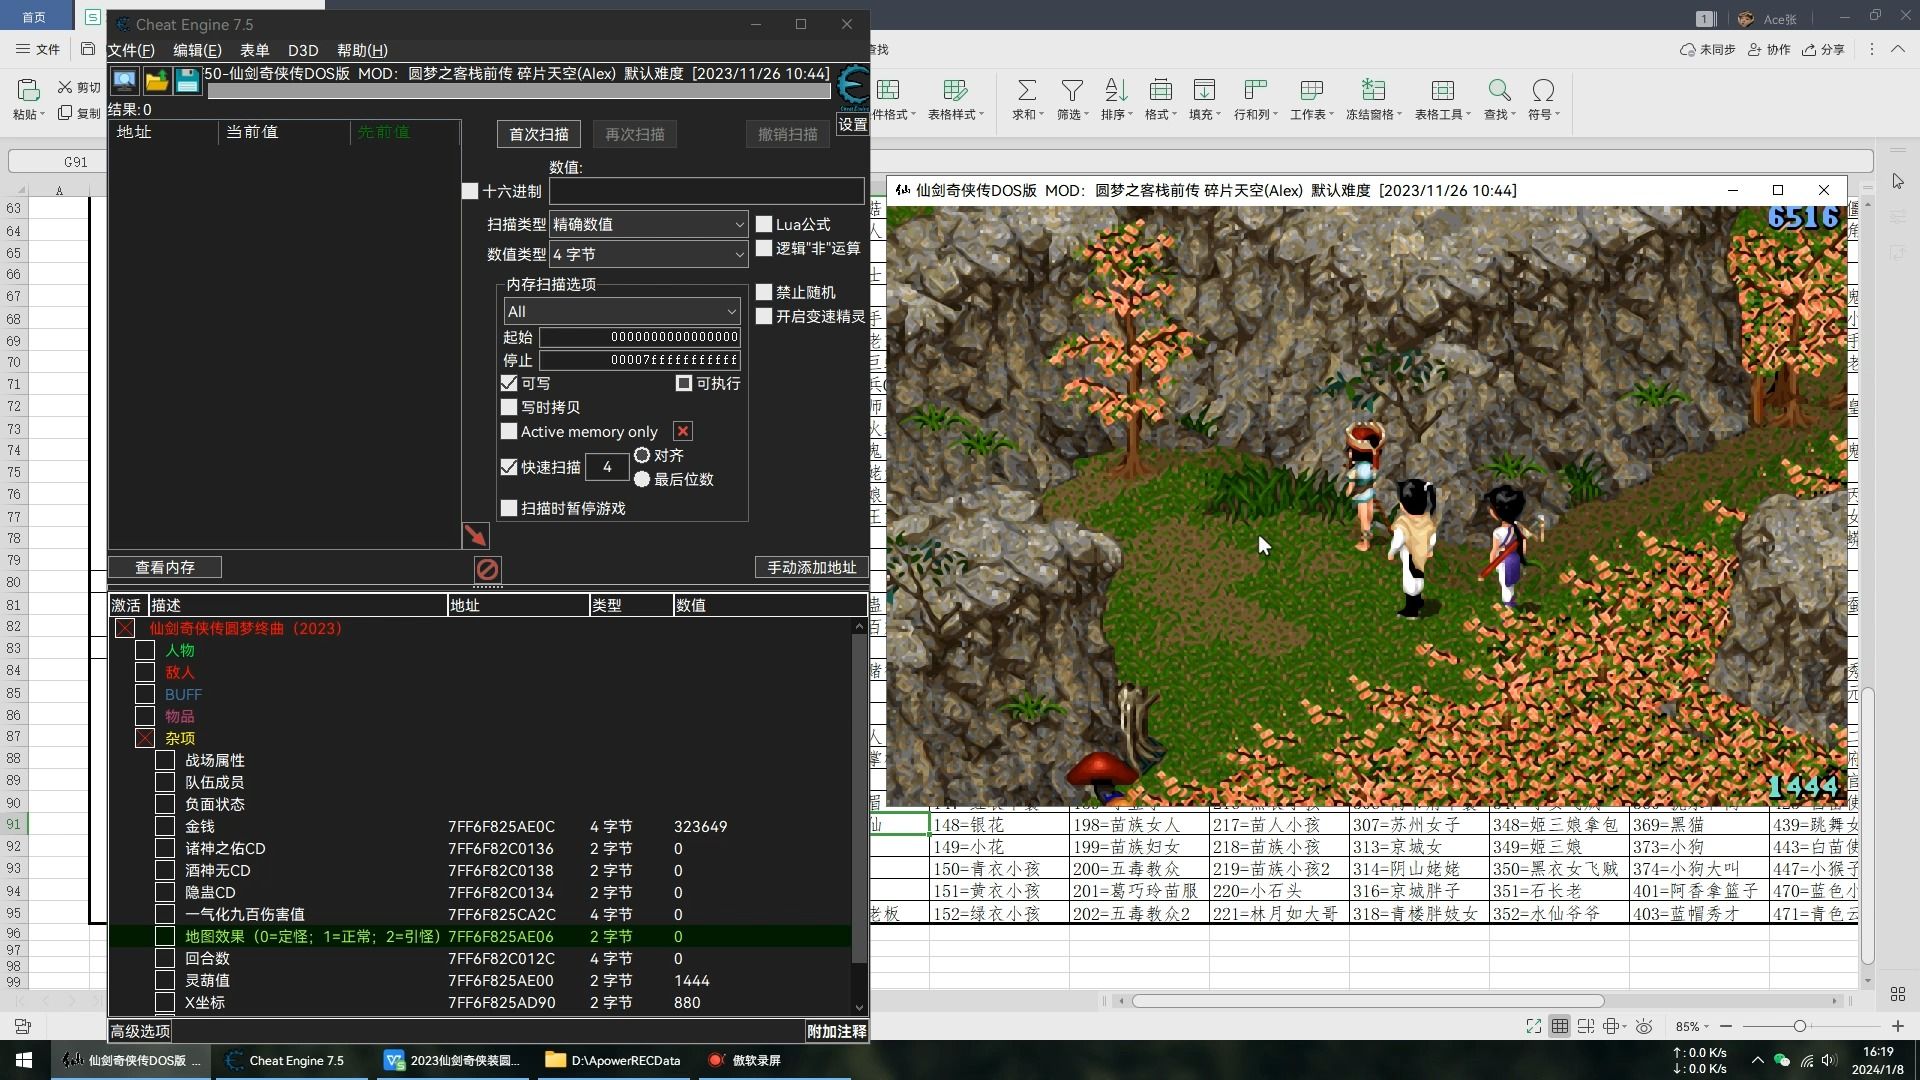Check the 禁止随机 checkbox
Image resolution: width=1920 pixels, height=1080 pixels.
pyautogui.click(x=764, y=292)
